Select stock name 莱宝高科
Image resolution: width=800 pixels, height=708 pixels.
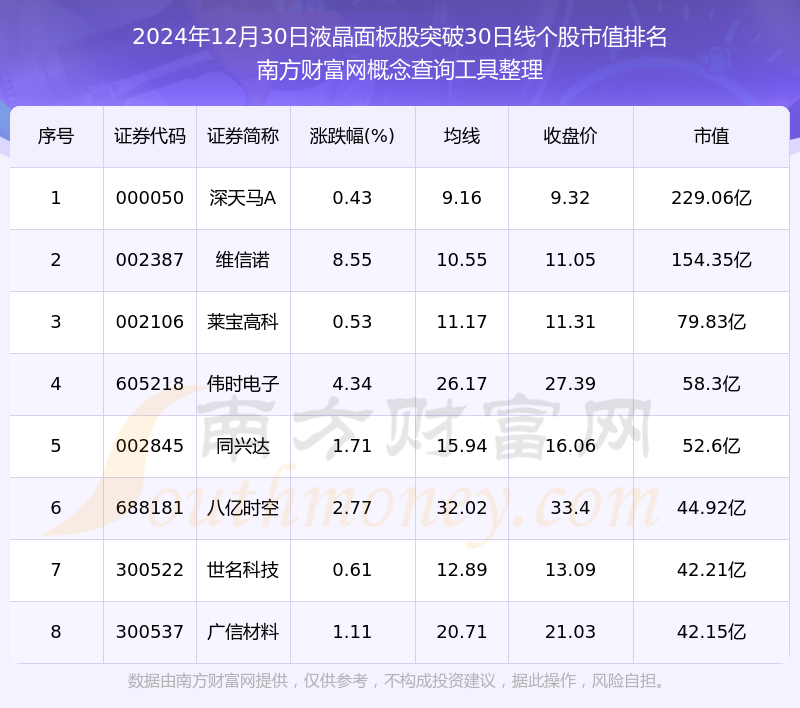pos(243,322)
